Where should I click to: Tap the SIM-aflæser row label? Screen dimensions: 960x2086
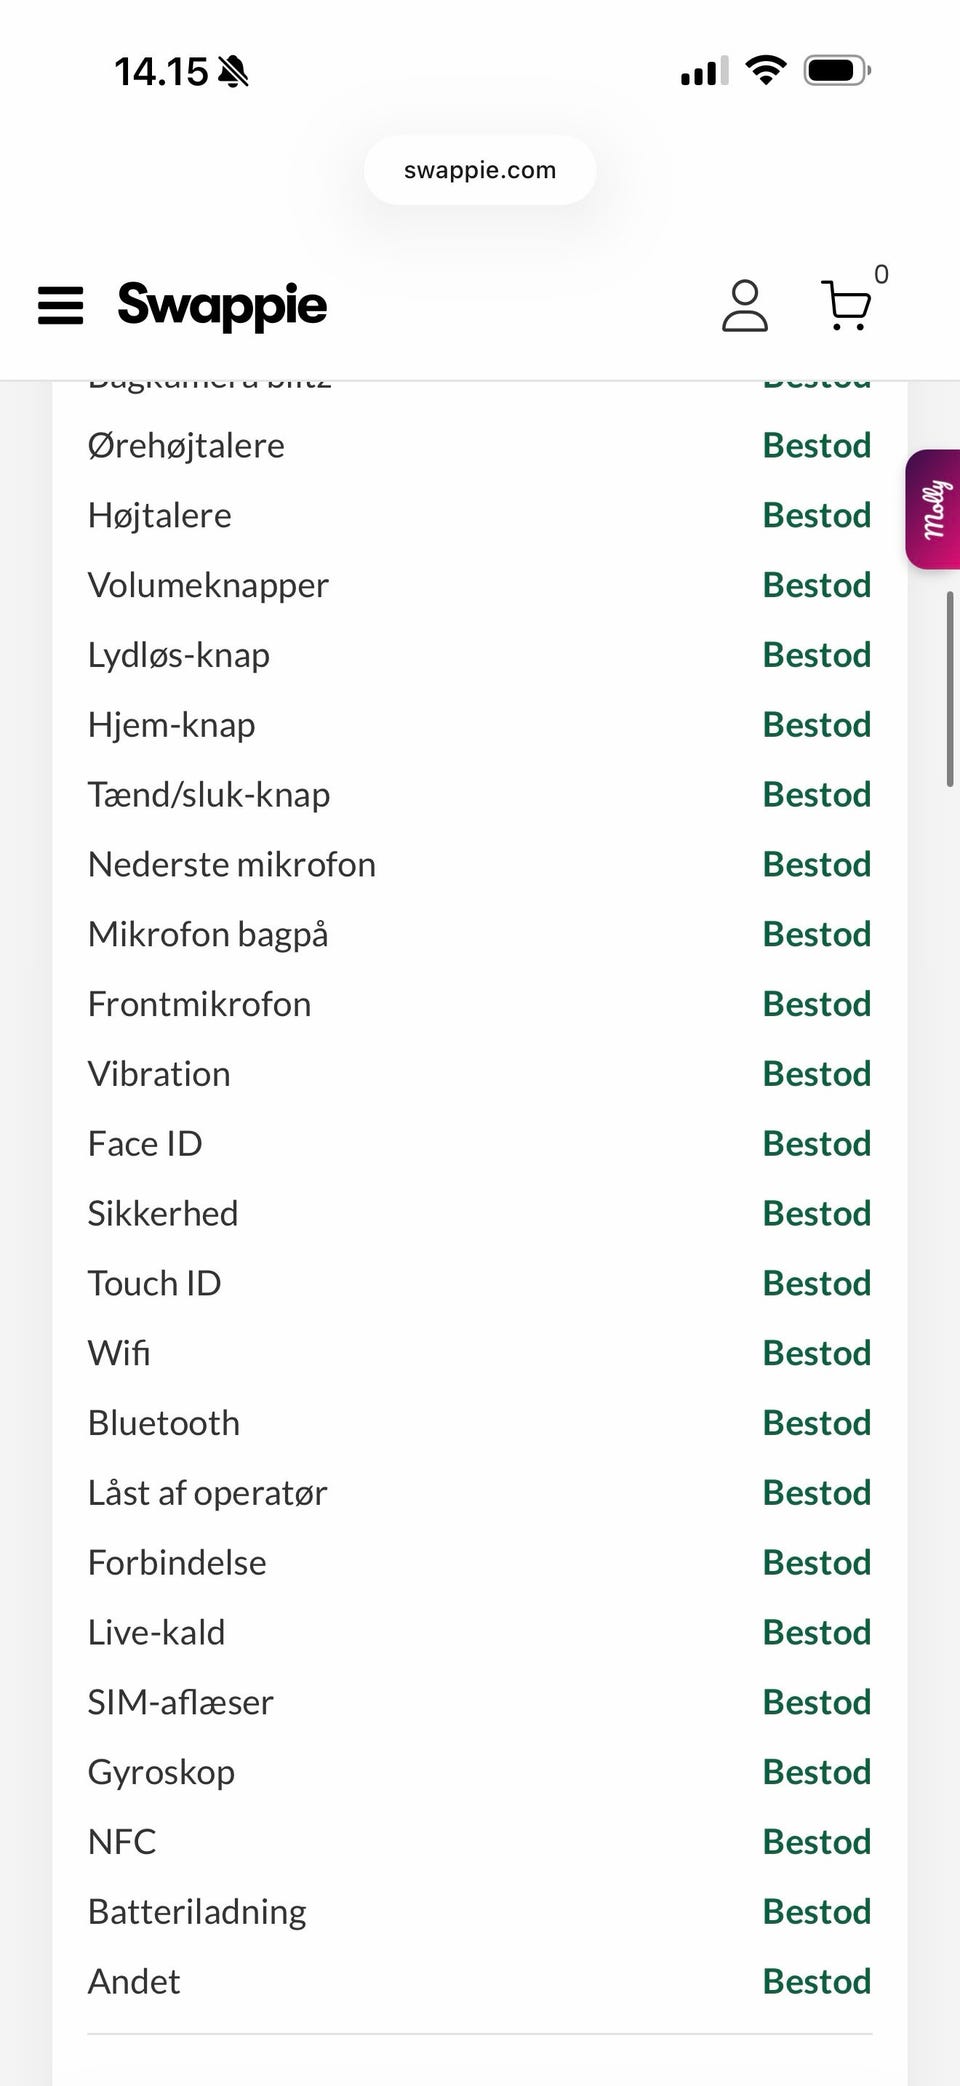tap(180, 1702)
